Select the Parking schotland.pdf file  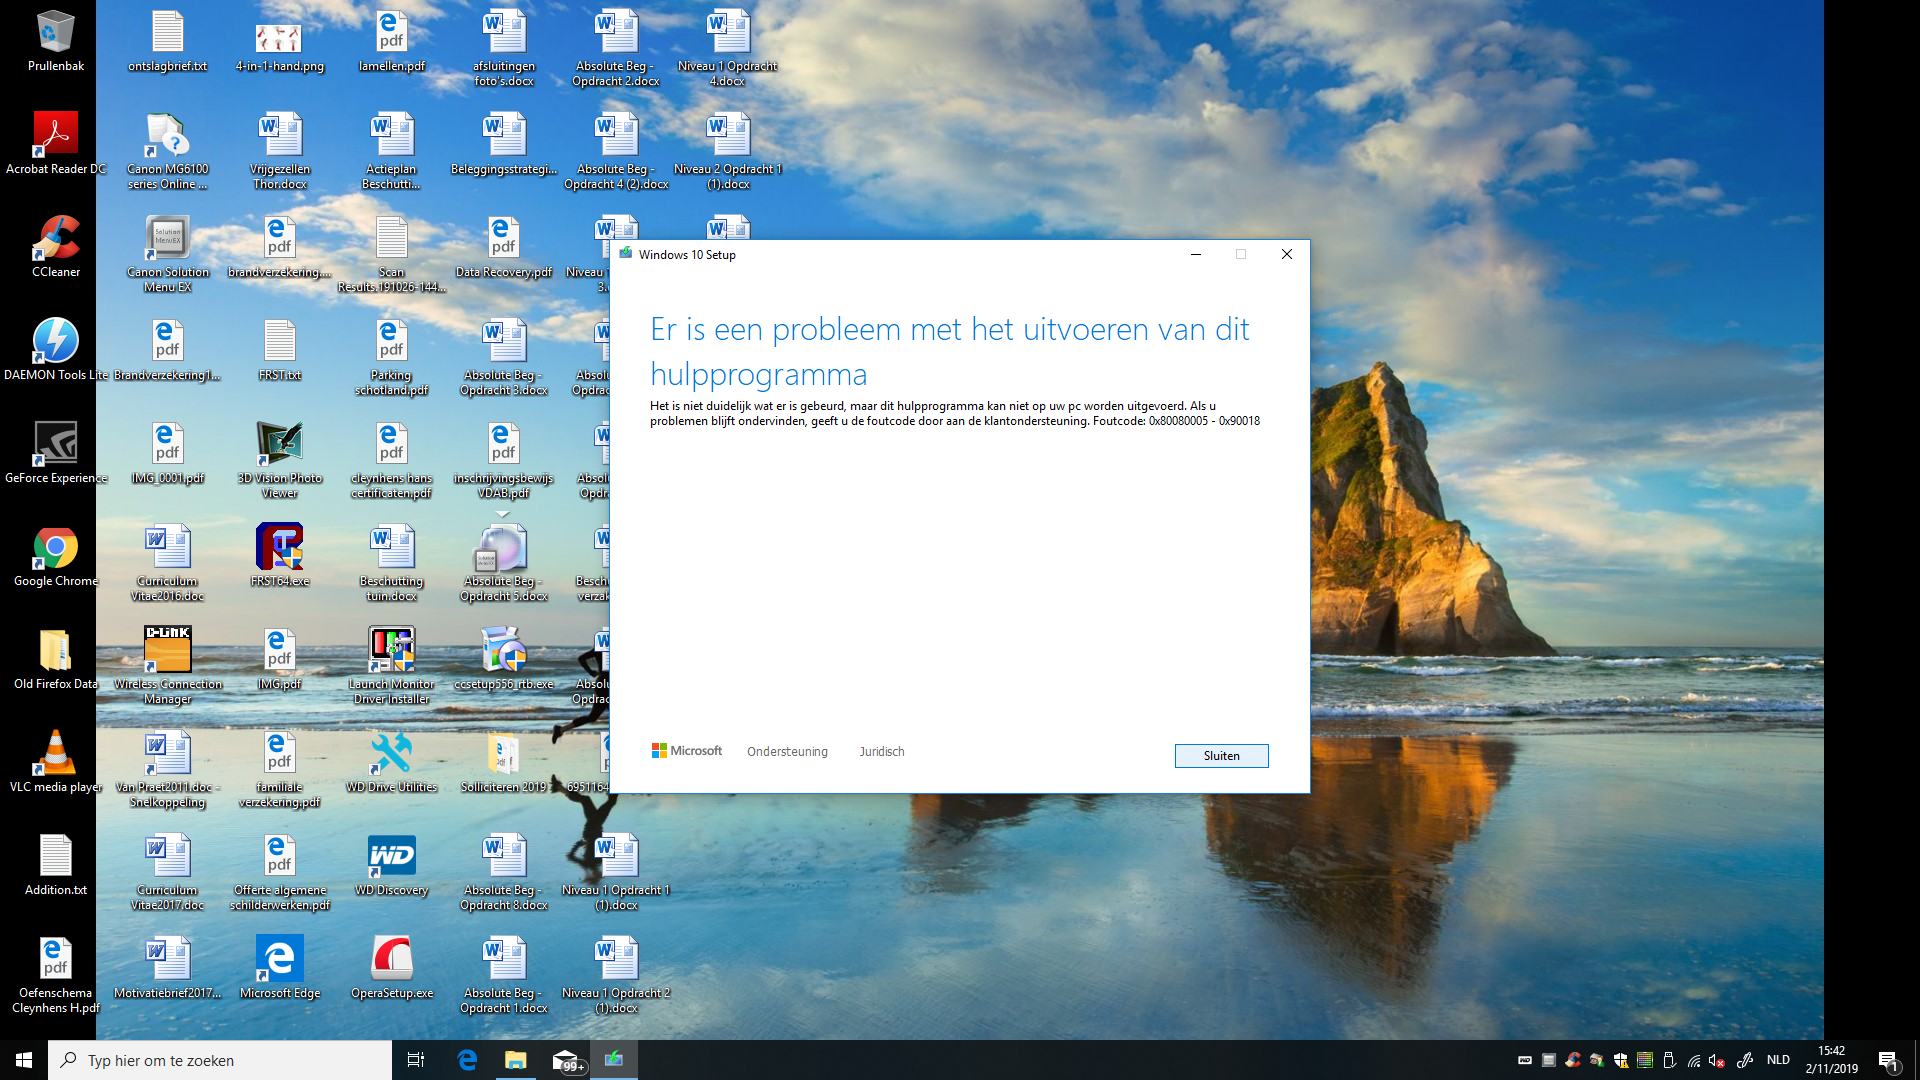coord(392,357)
